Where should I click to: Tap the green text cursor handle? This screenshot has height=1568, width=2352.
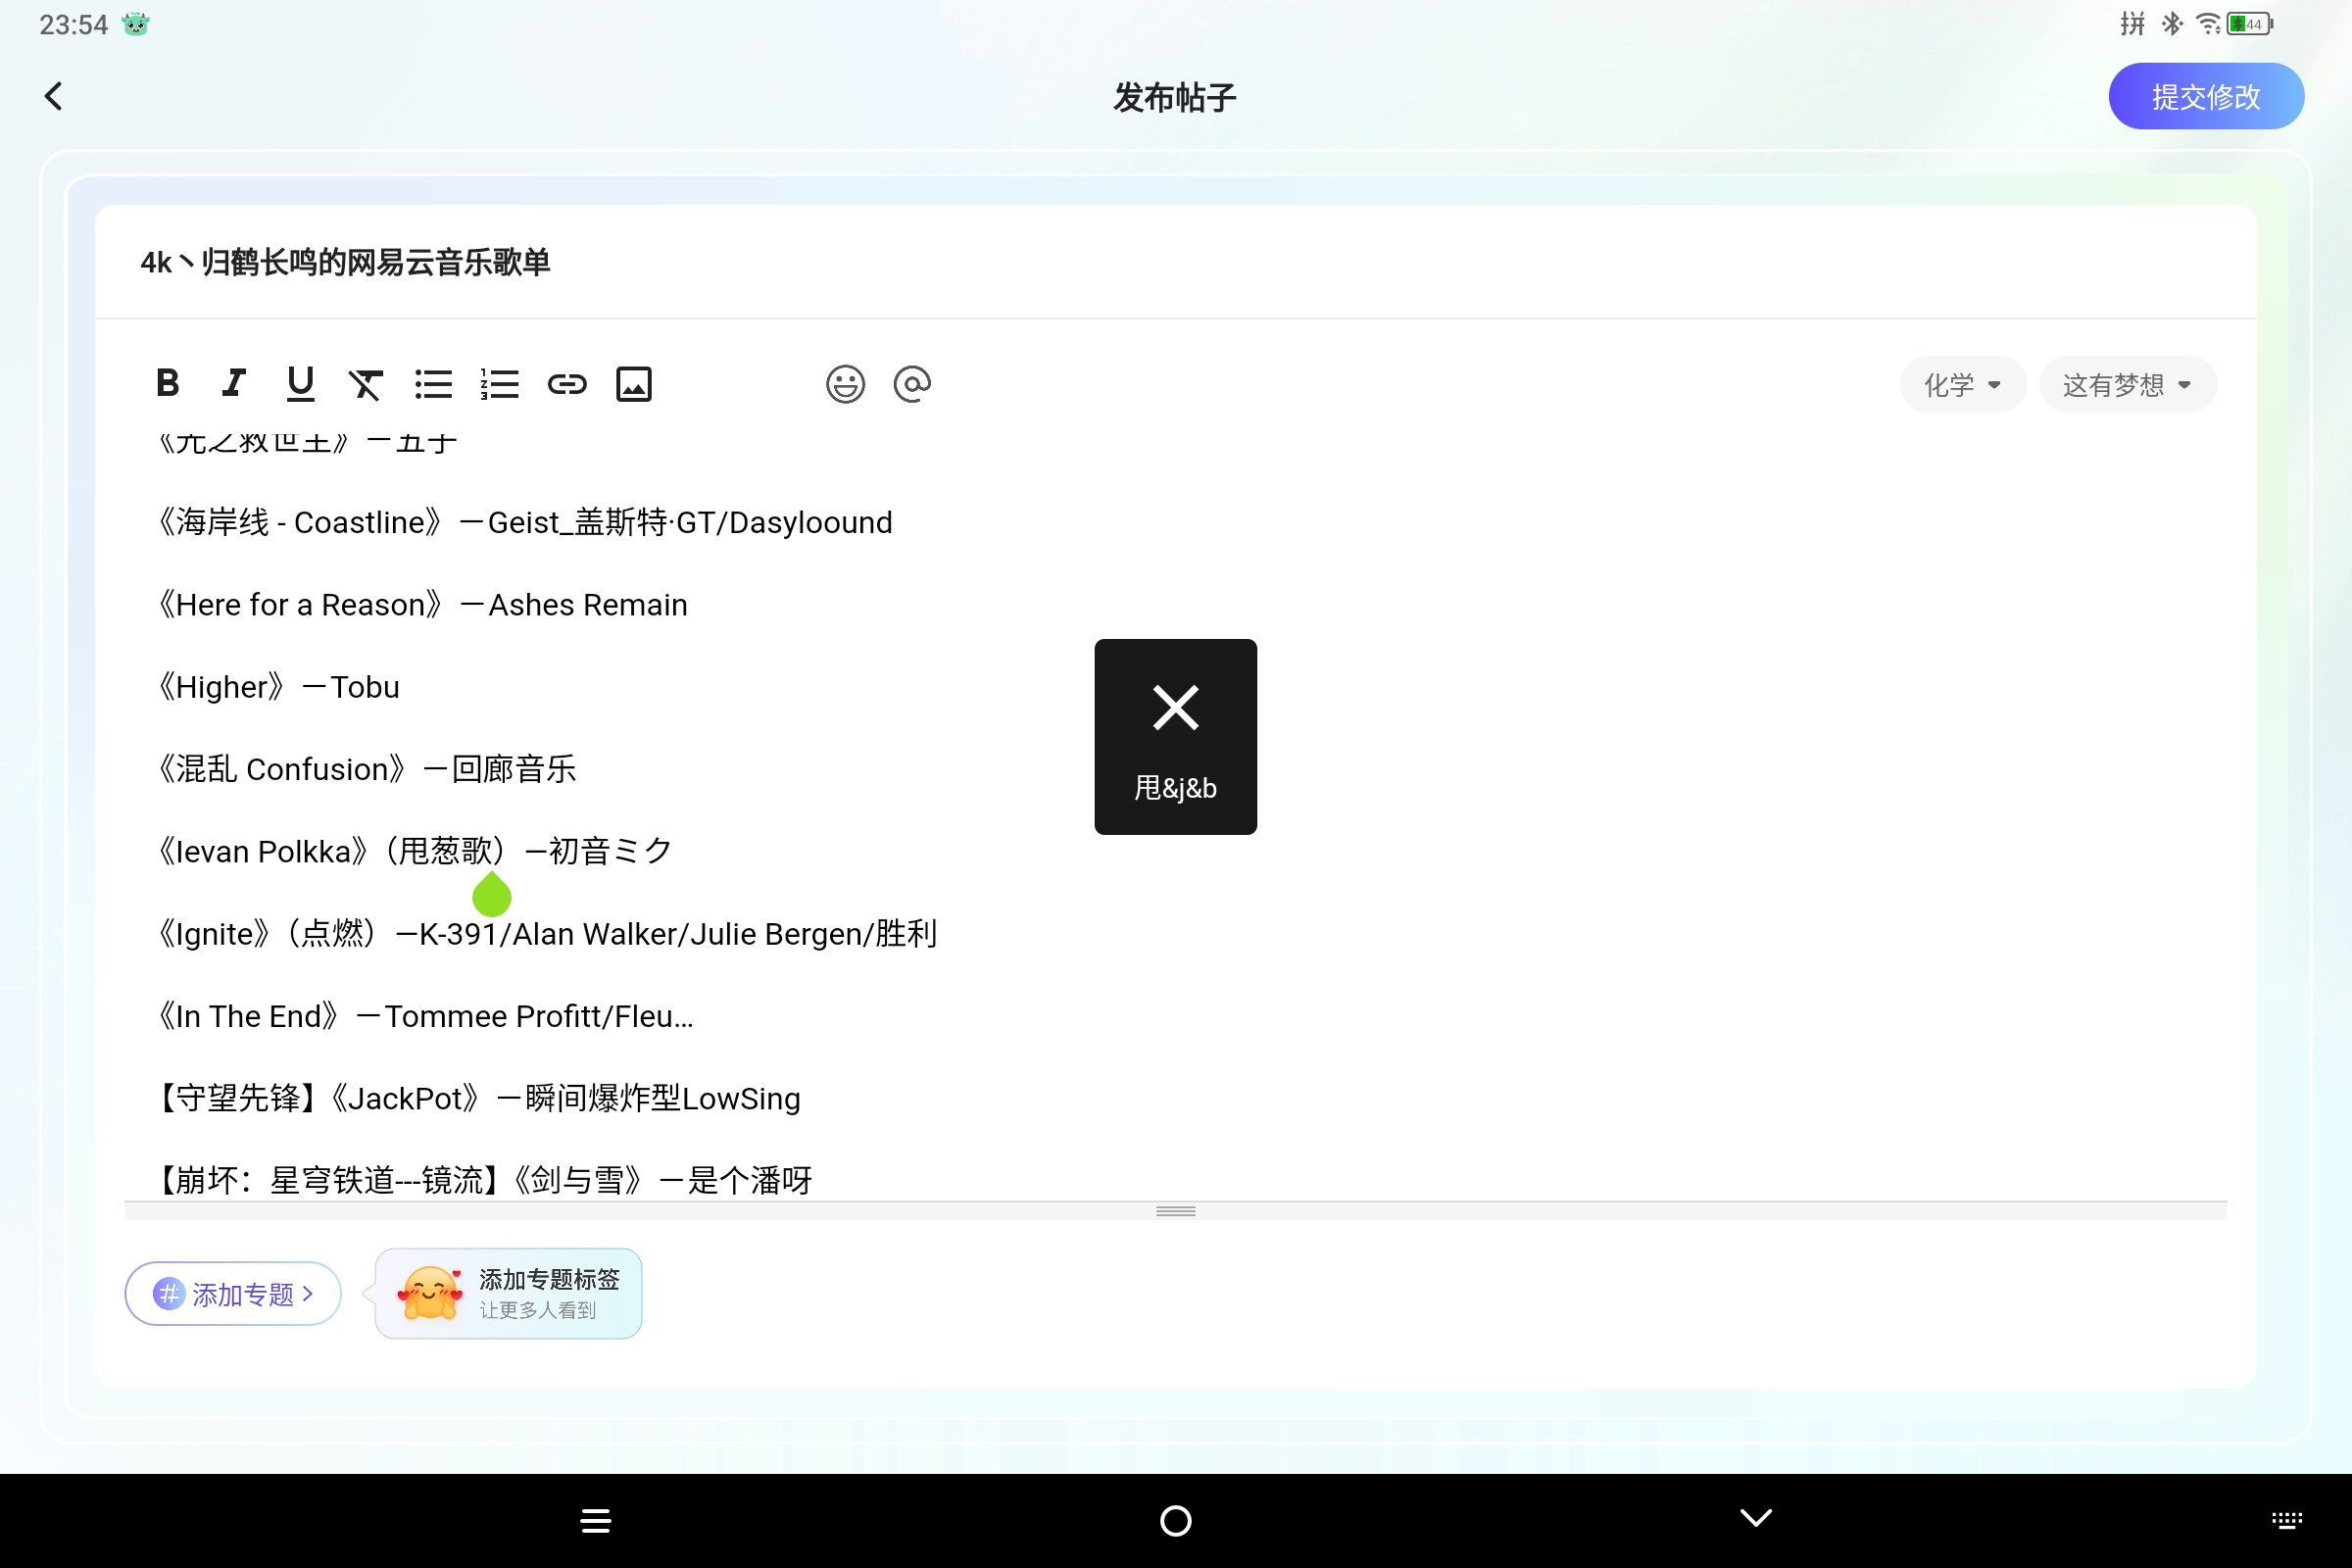pos(492,894)
